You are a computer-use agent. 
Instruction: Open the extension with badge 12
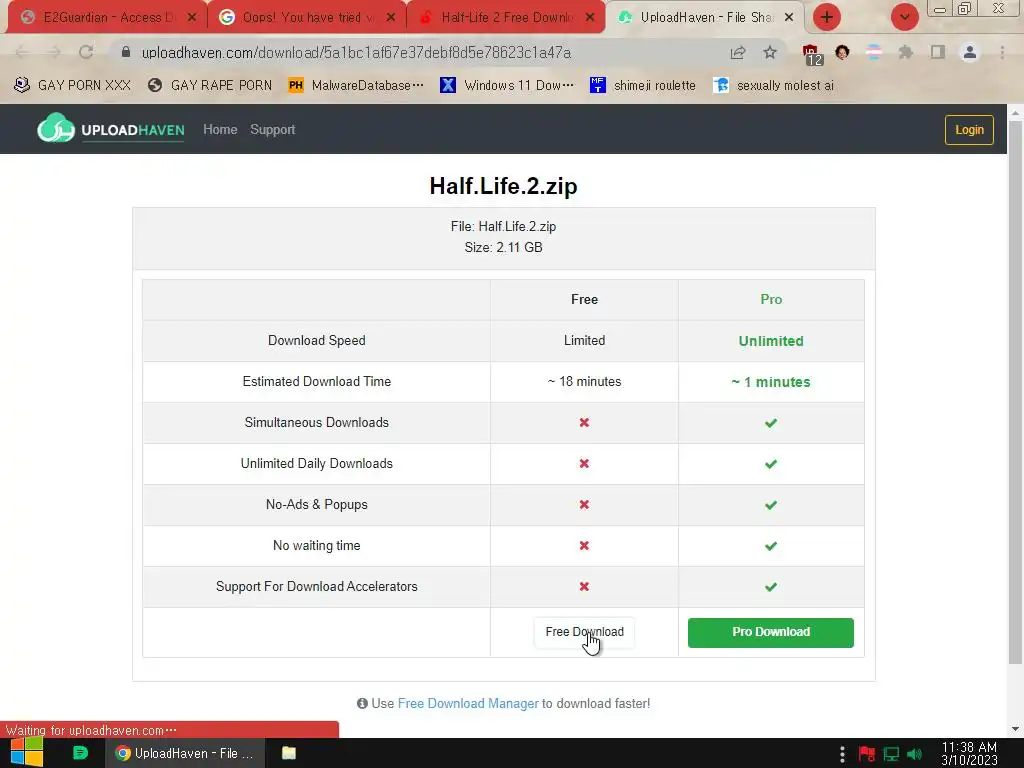click(x=811, y=54)
